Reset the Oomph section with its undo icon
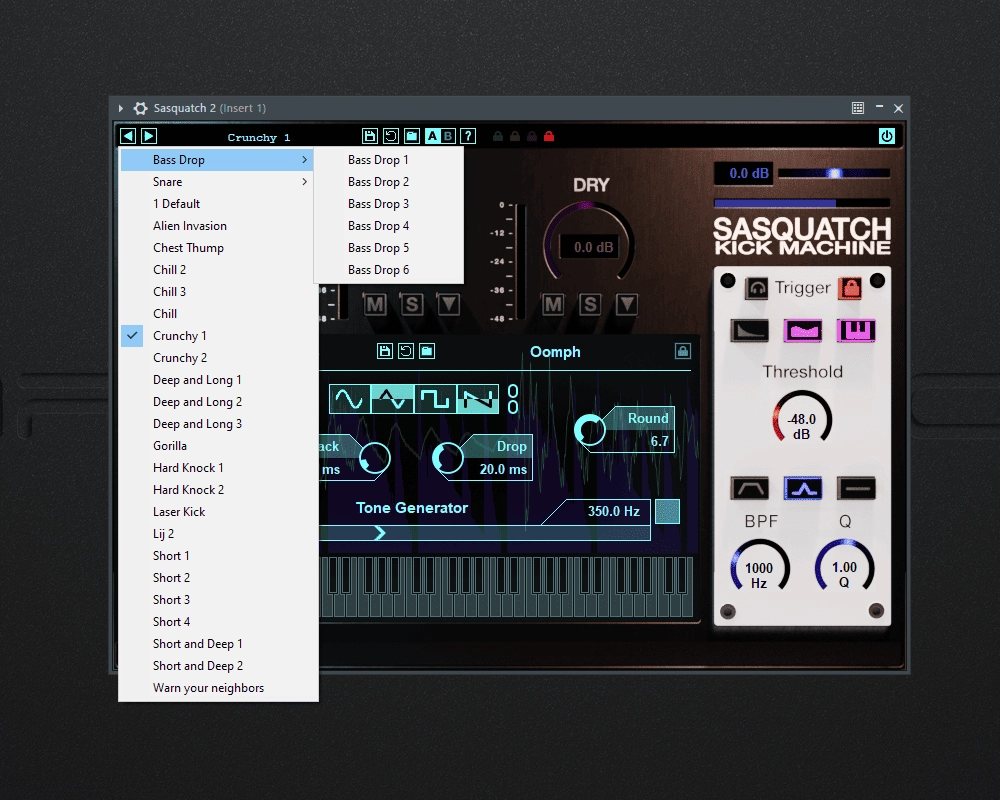The height and width of the screenshot is (800, 1000). point(406,351)
